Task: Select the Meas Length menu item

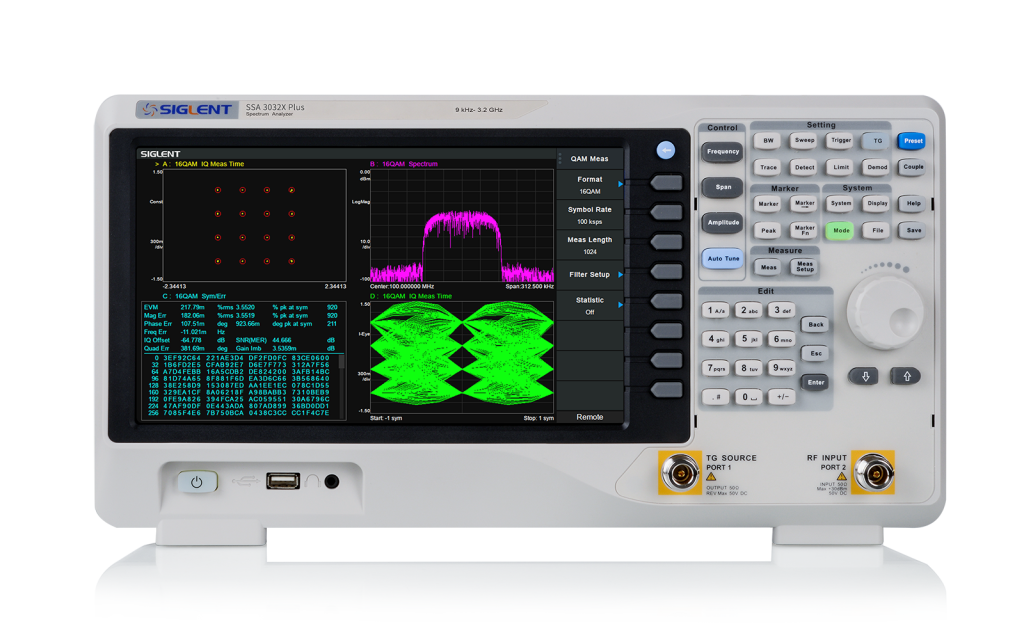Action: pos(589,245)
